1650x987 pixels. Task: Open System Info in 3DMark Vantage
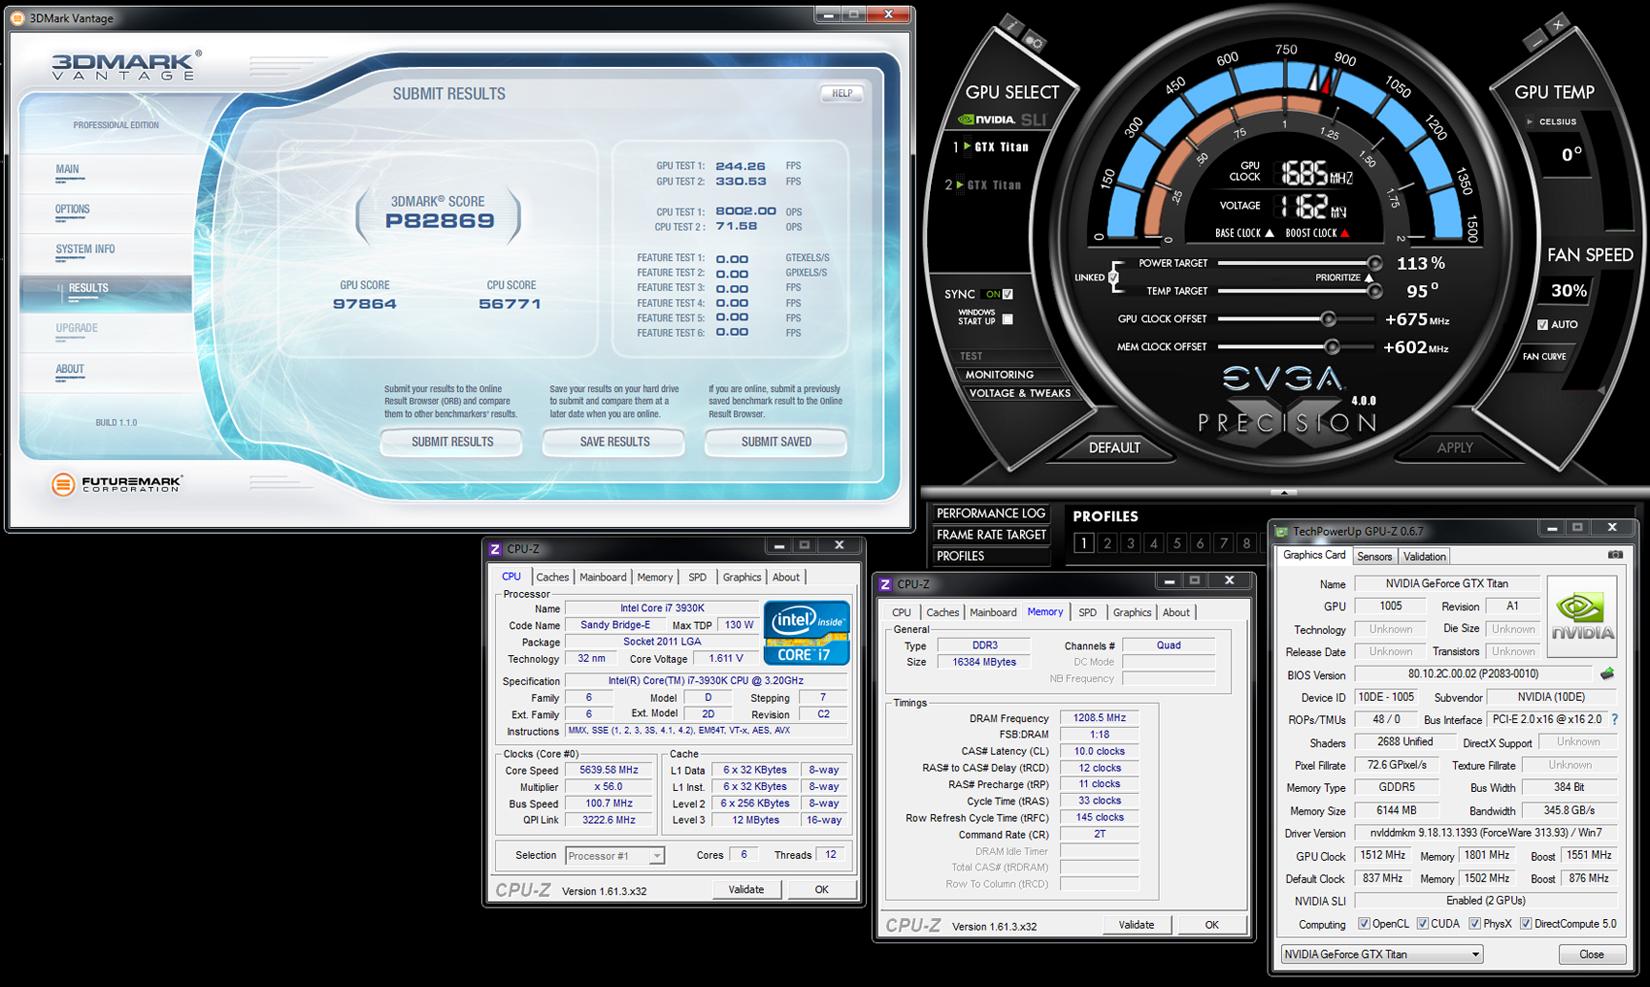click(85, 249)
